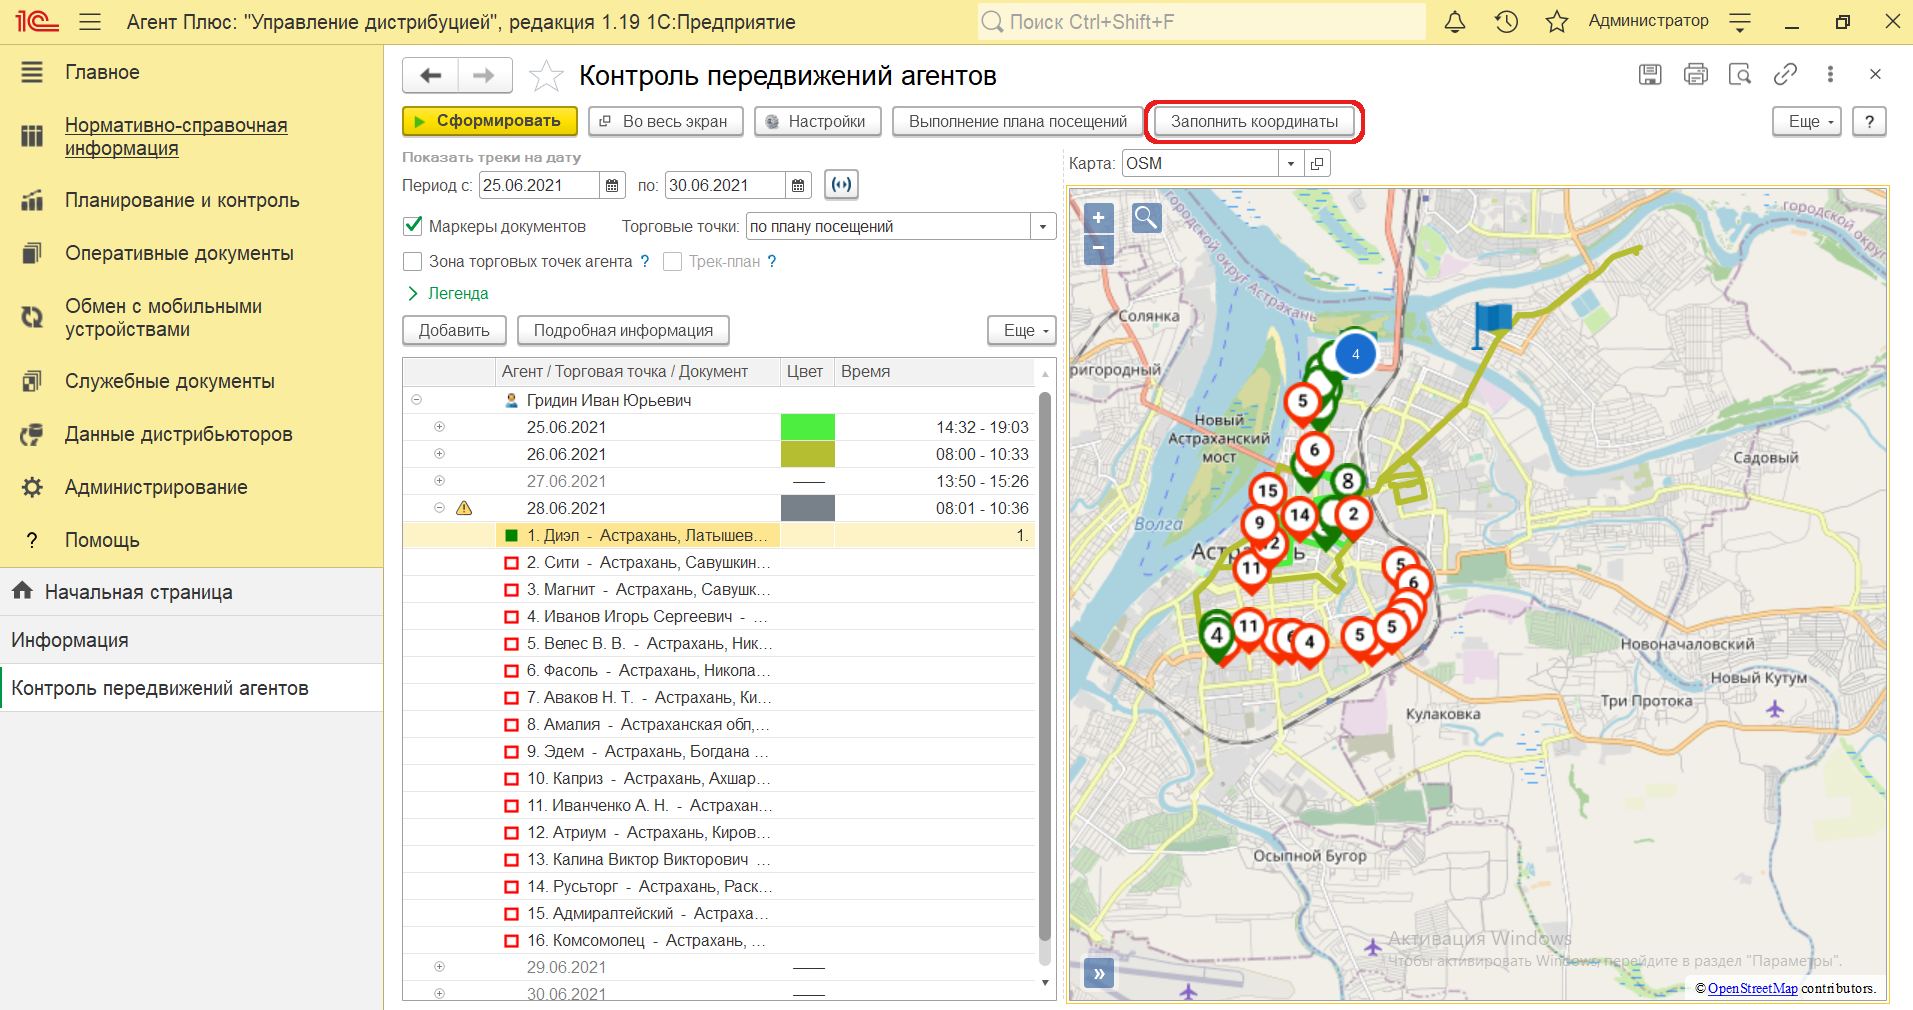Close the report tab with X
Image resolution: width=1913 pixels, height=1010 pixels.
point(1875,74)
